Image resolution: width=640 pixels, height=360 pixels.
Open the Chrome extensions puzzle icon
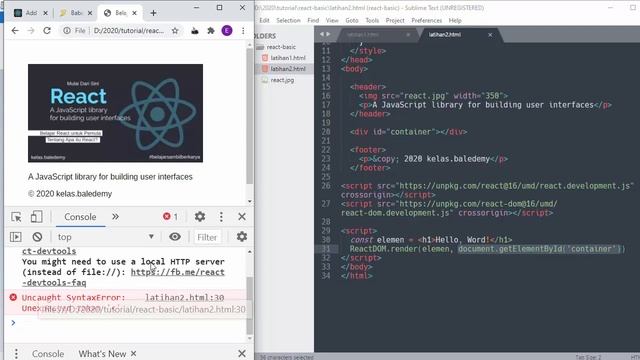211,31
